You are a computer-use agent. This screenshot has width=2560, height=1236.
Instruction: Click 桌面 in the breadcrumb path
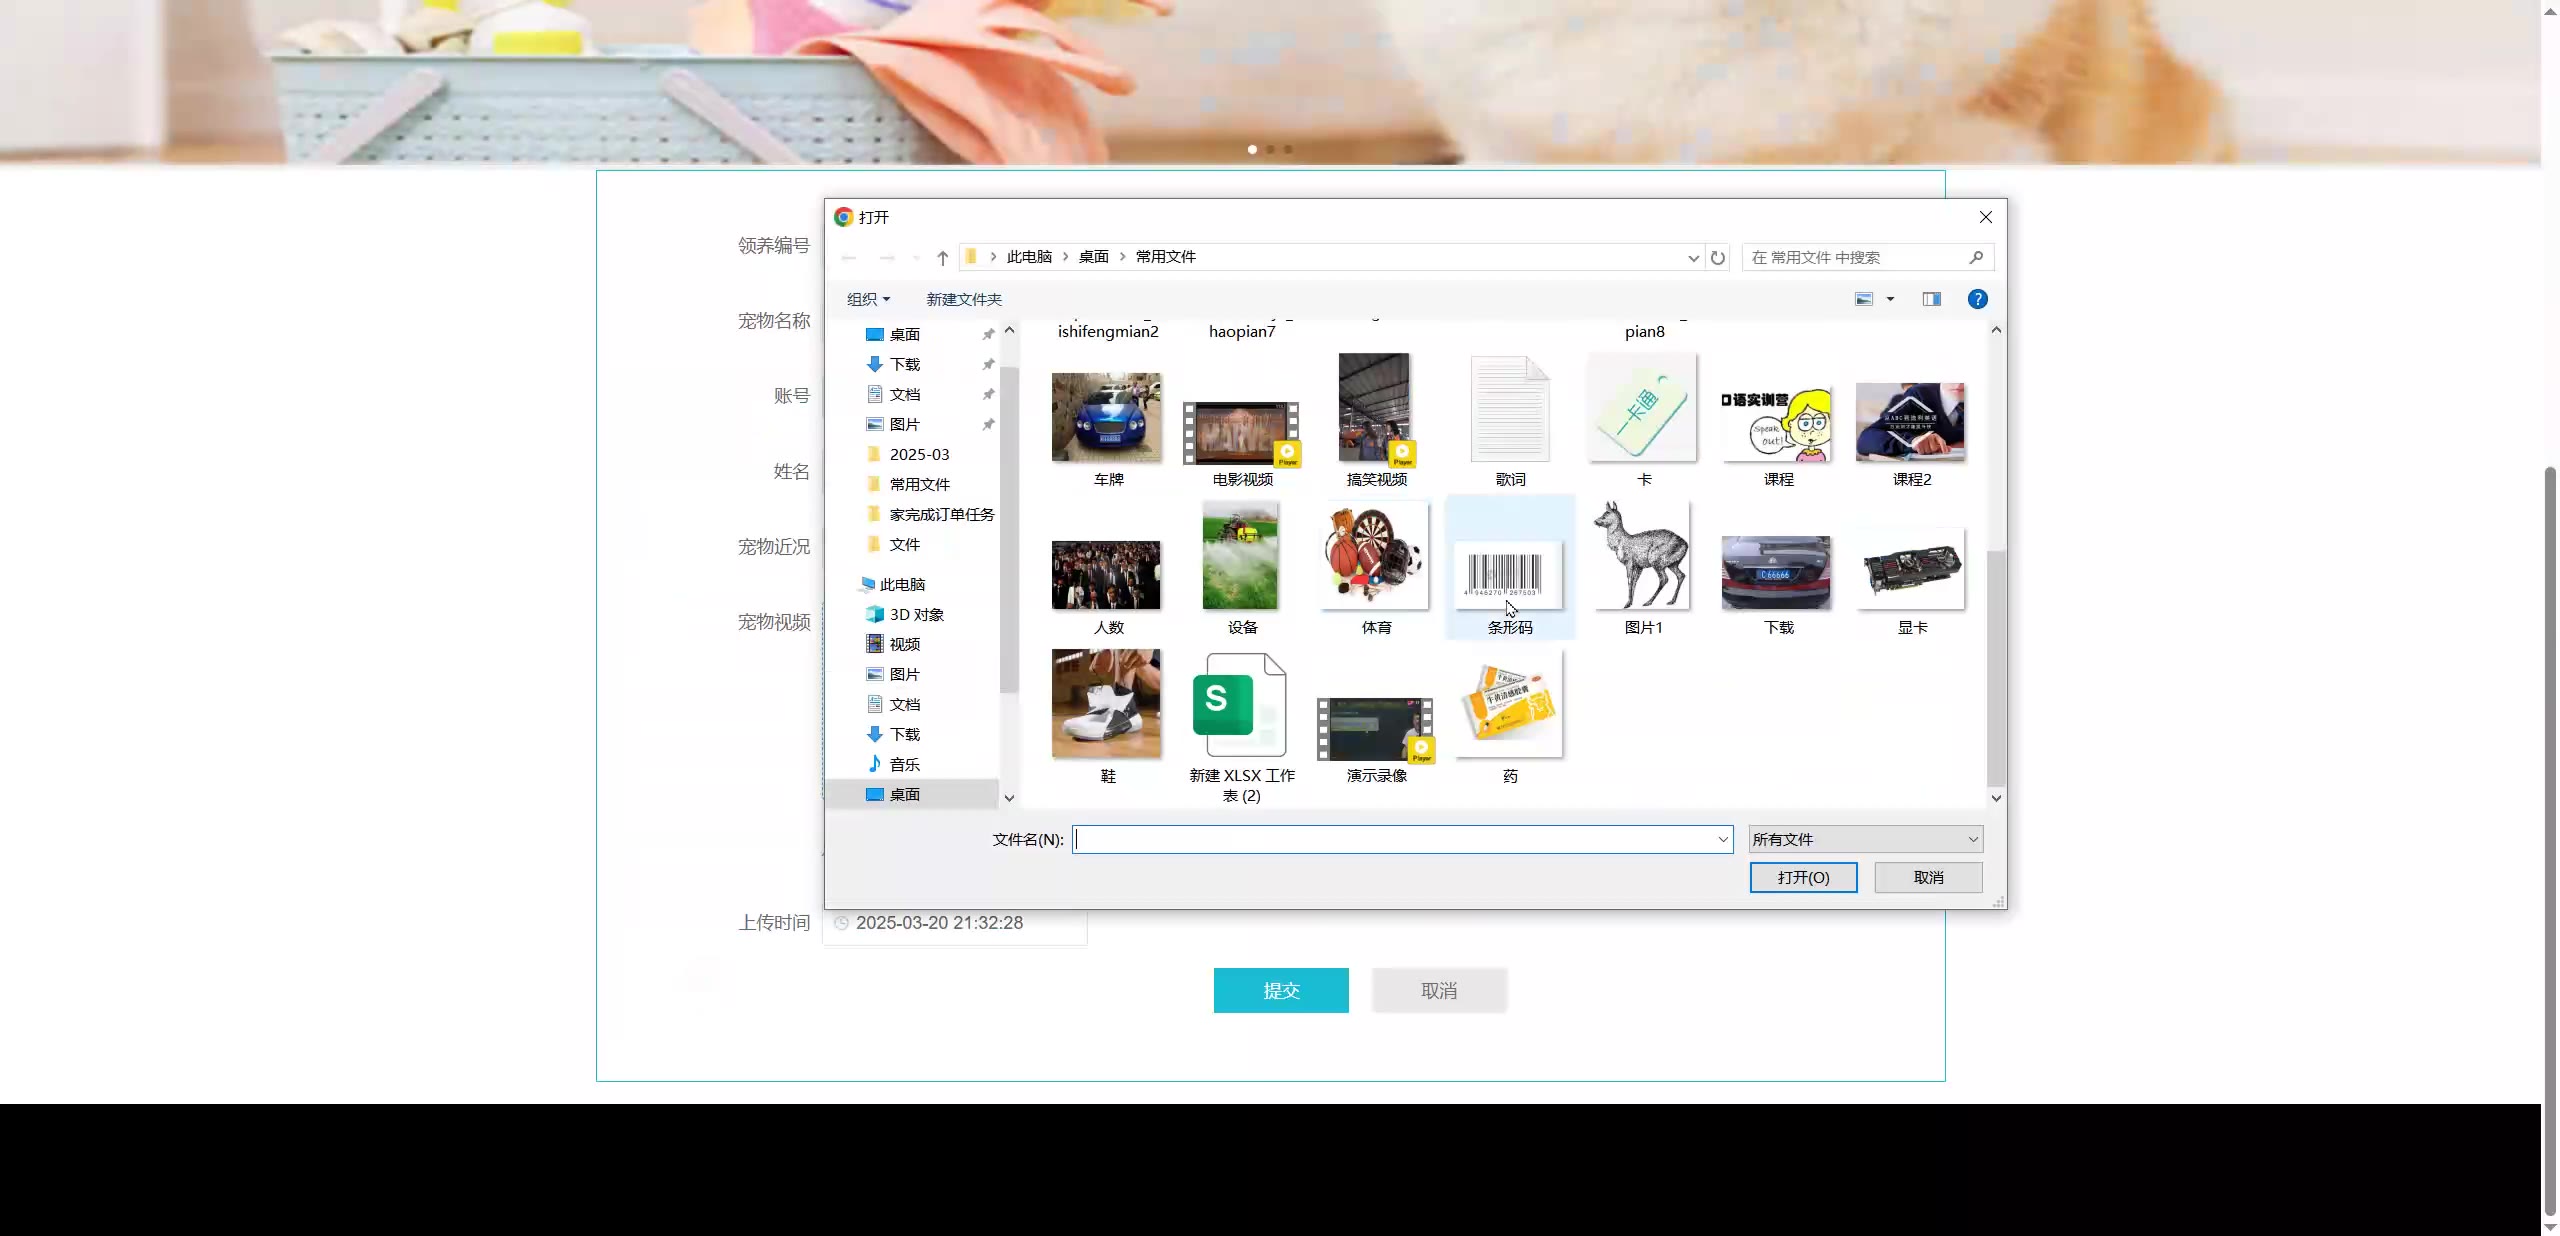tap(1093, 257)
